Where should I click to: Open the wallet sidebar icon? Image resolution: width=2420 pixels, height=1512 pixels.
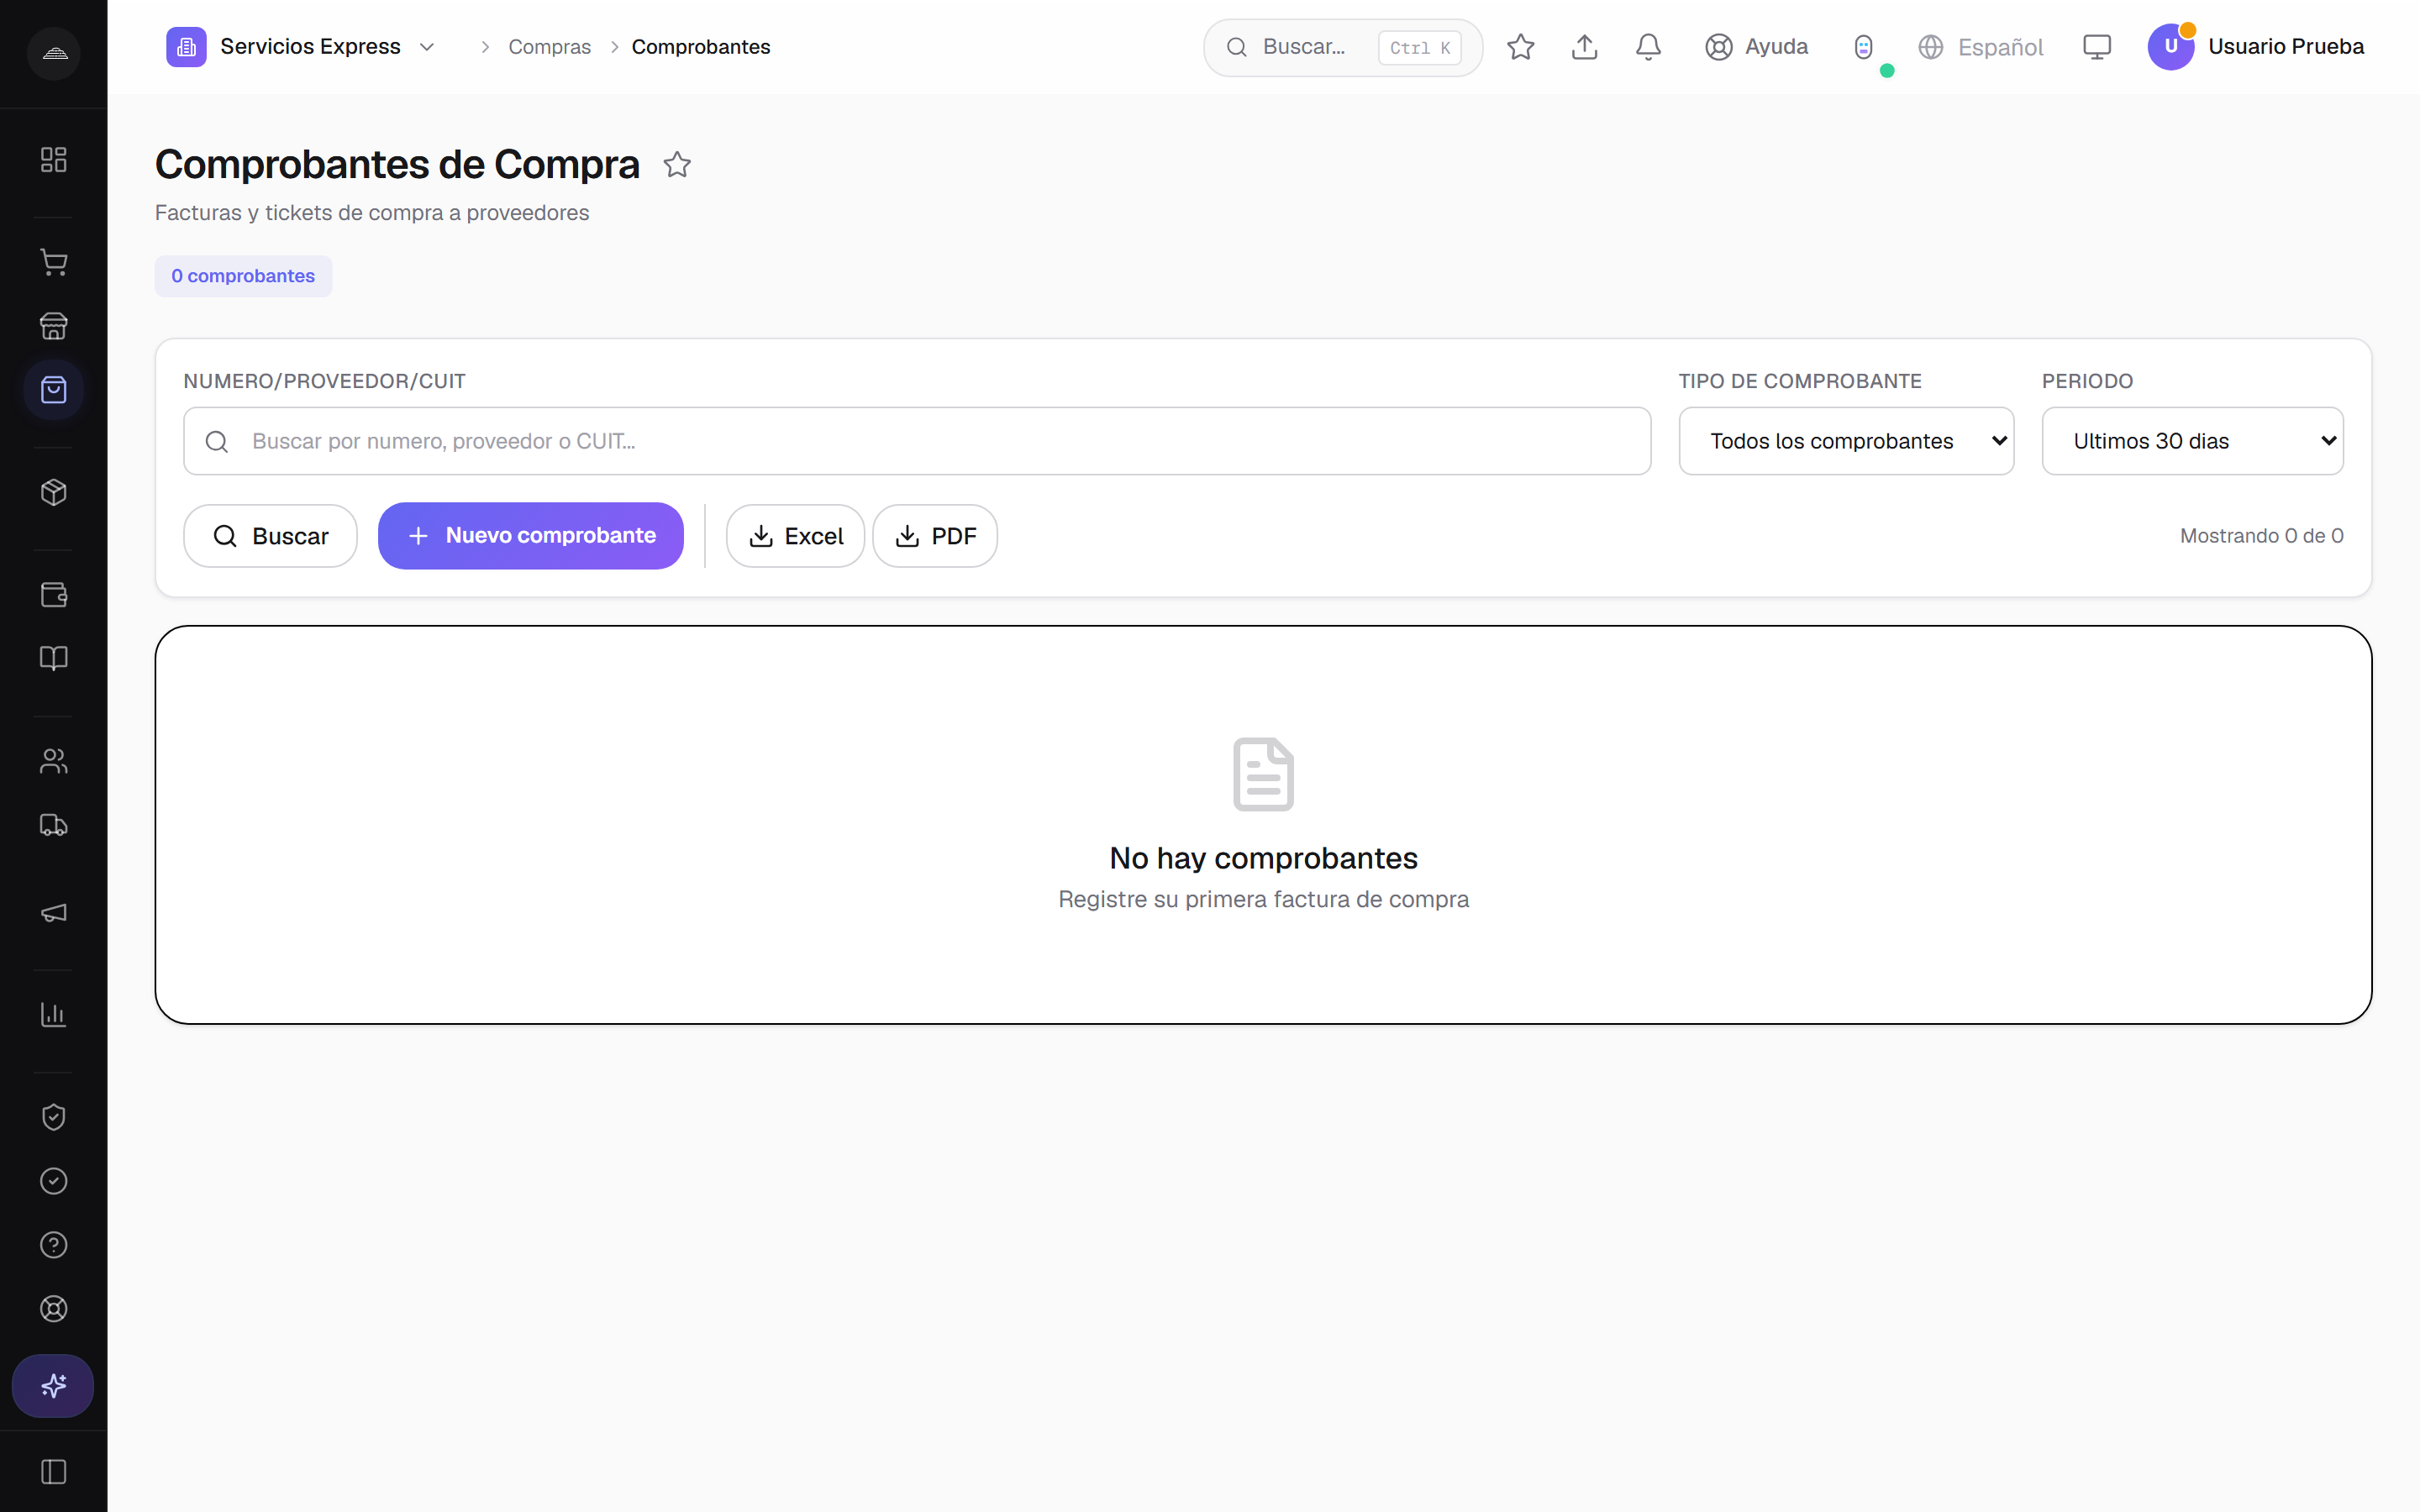(x=53, y=595)
